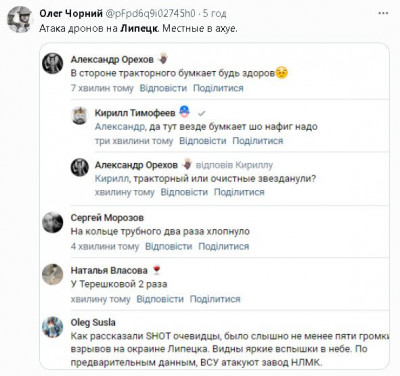
Task: Click the Кирилл mention in Орехов's reply
Action: 111,179
